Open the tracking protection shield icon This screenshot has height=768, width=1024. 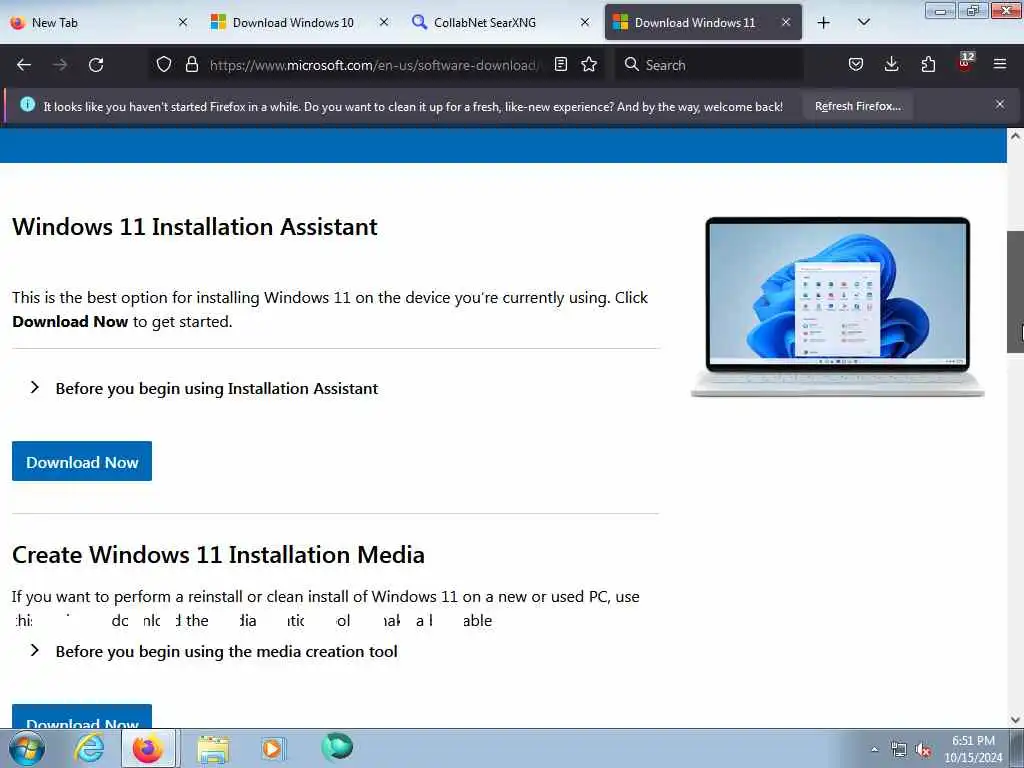[164, 64]
